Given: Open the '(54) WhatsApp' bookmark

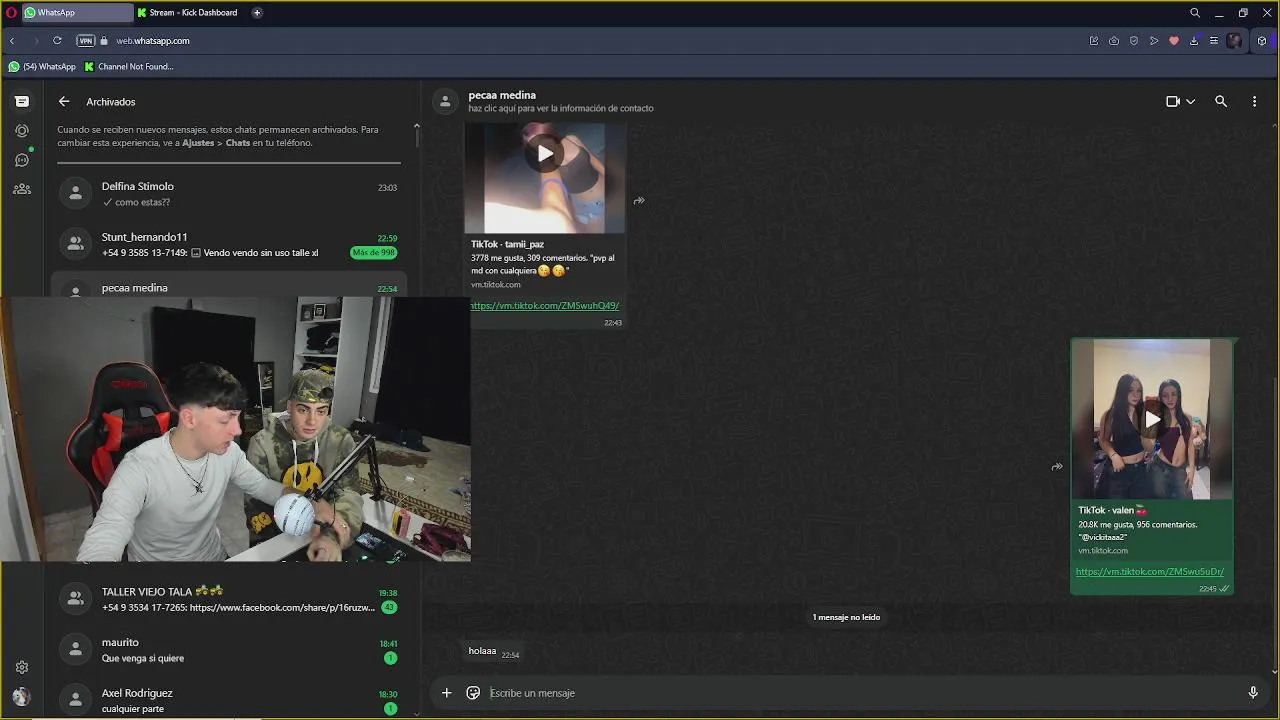Looking at the screenshot, I should (42, 67).
